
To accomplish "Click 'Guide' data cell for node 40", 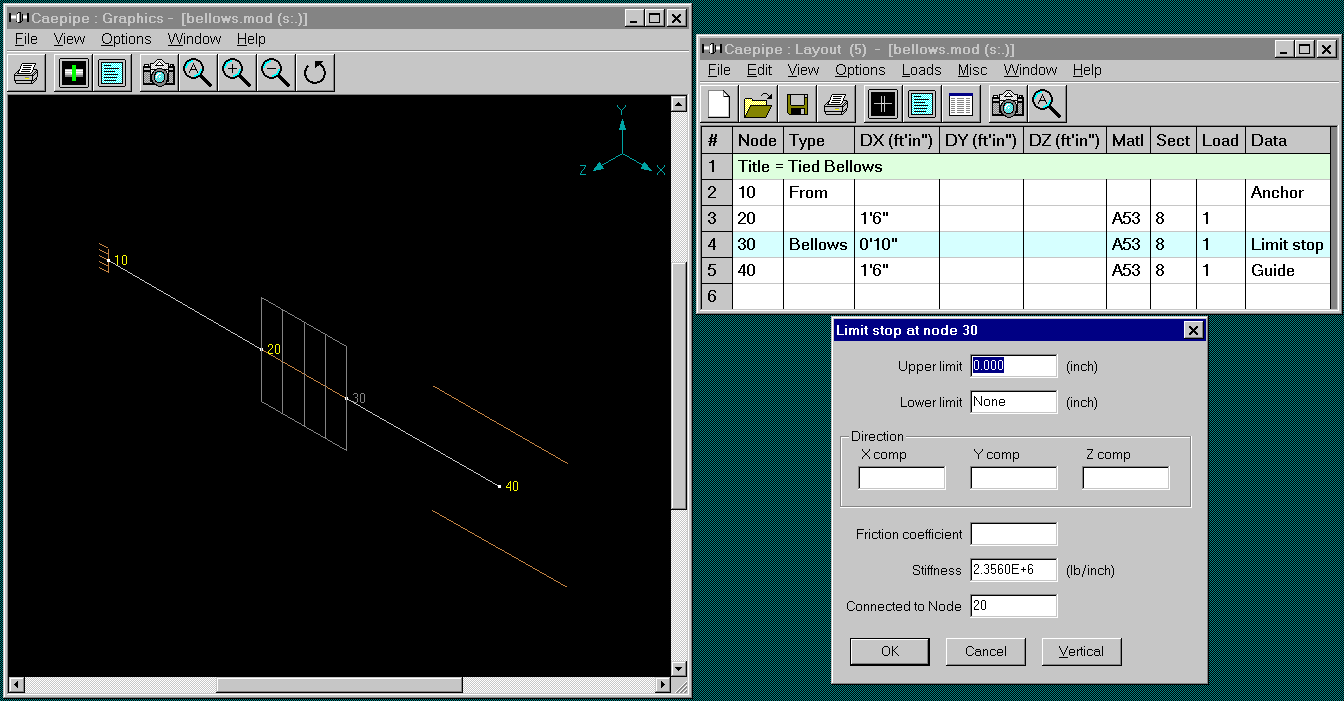I will pos(1287,270).
